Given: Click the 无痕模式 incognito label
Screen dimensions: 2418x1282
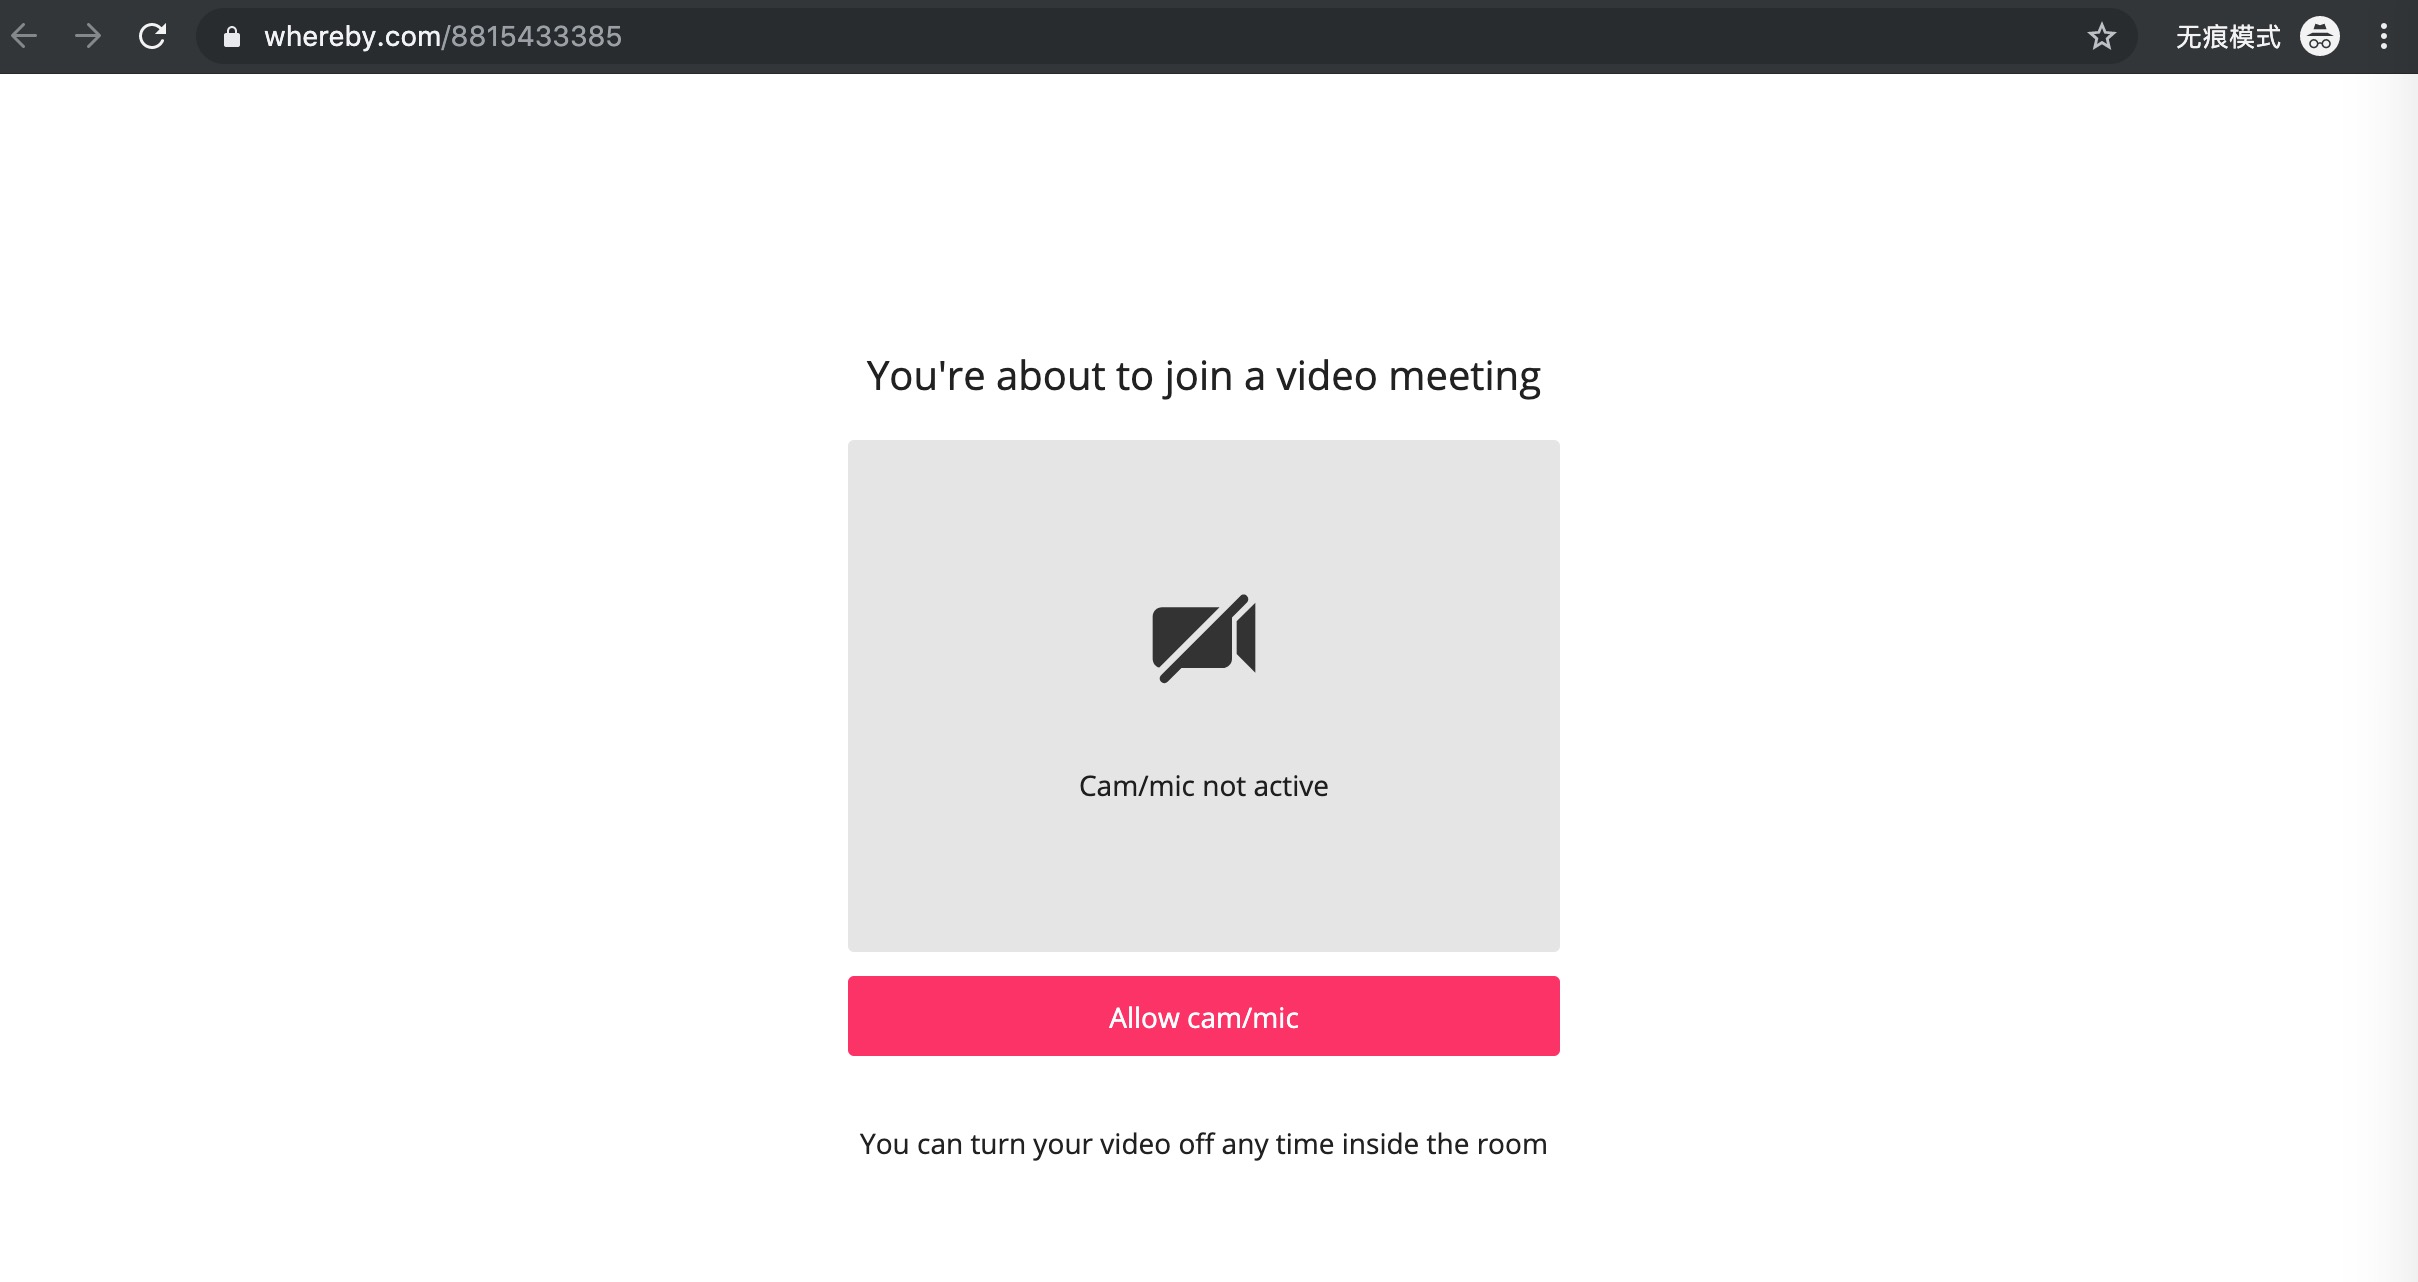Looking at the screenshot, I should click(2227, 37).
